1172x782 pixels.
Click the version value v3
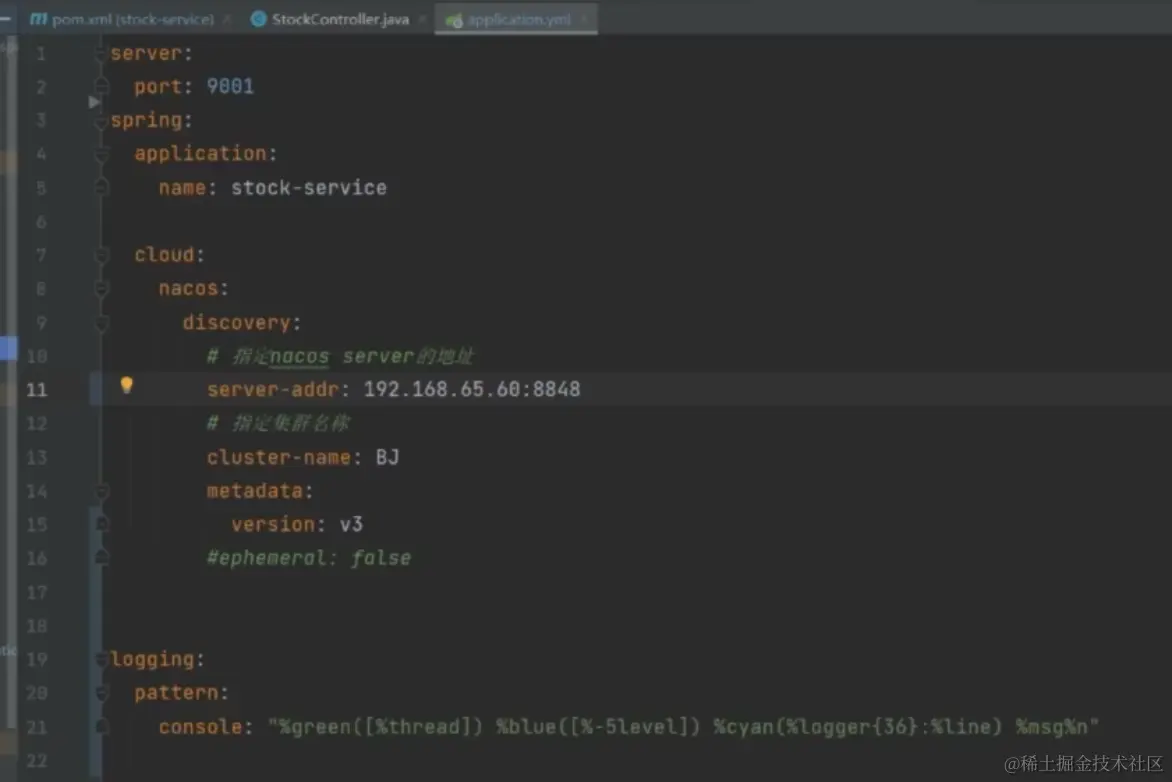pos(351,524)
